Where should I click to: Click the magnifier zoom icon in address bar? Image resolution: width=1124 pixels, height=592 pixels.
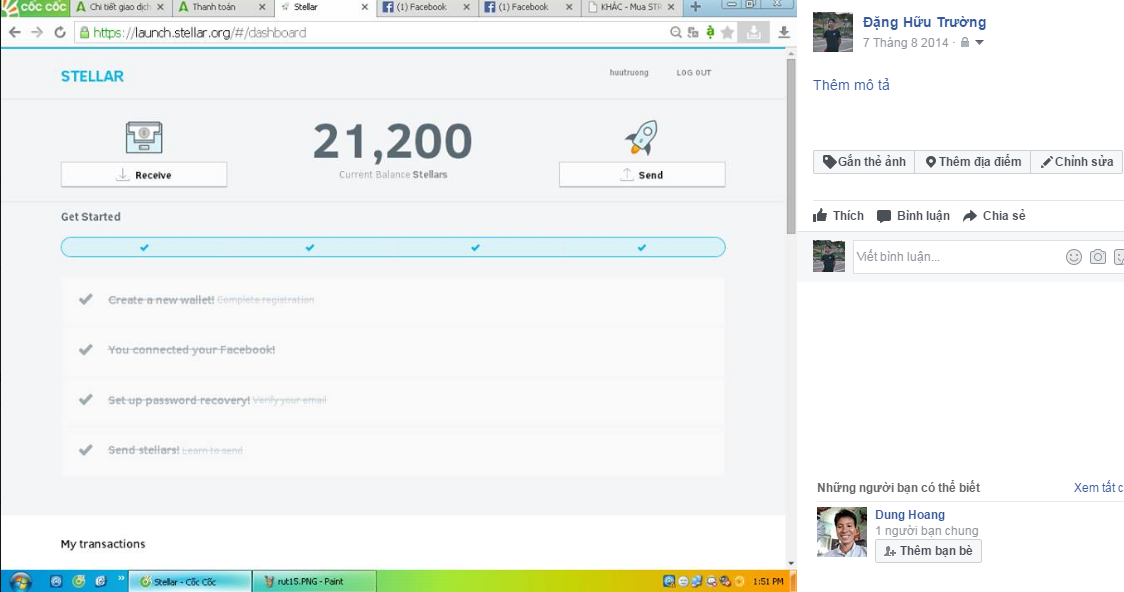coord(675,32)
